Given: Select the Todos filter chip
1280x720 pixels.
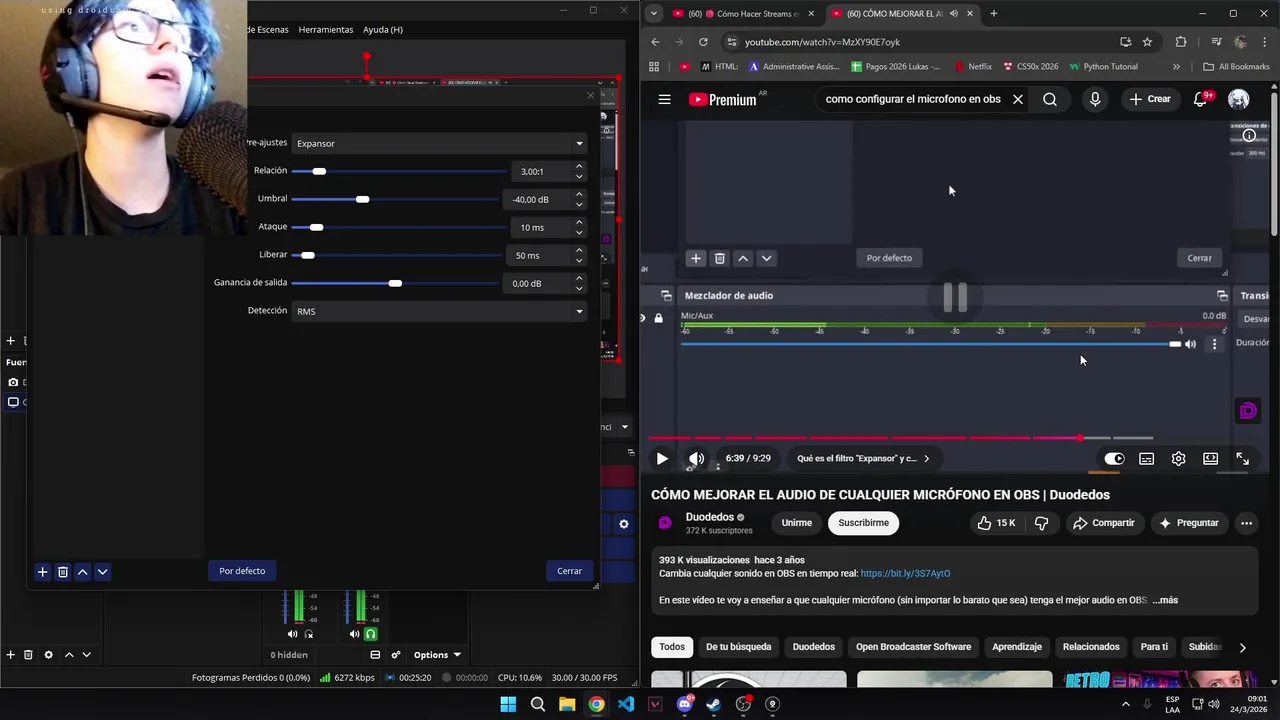Looking at the screenshot, I should point(672,647).
